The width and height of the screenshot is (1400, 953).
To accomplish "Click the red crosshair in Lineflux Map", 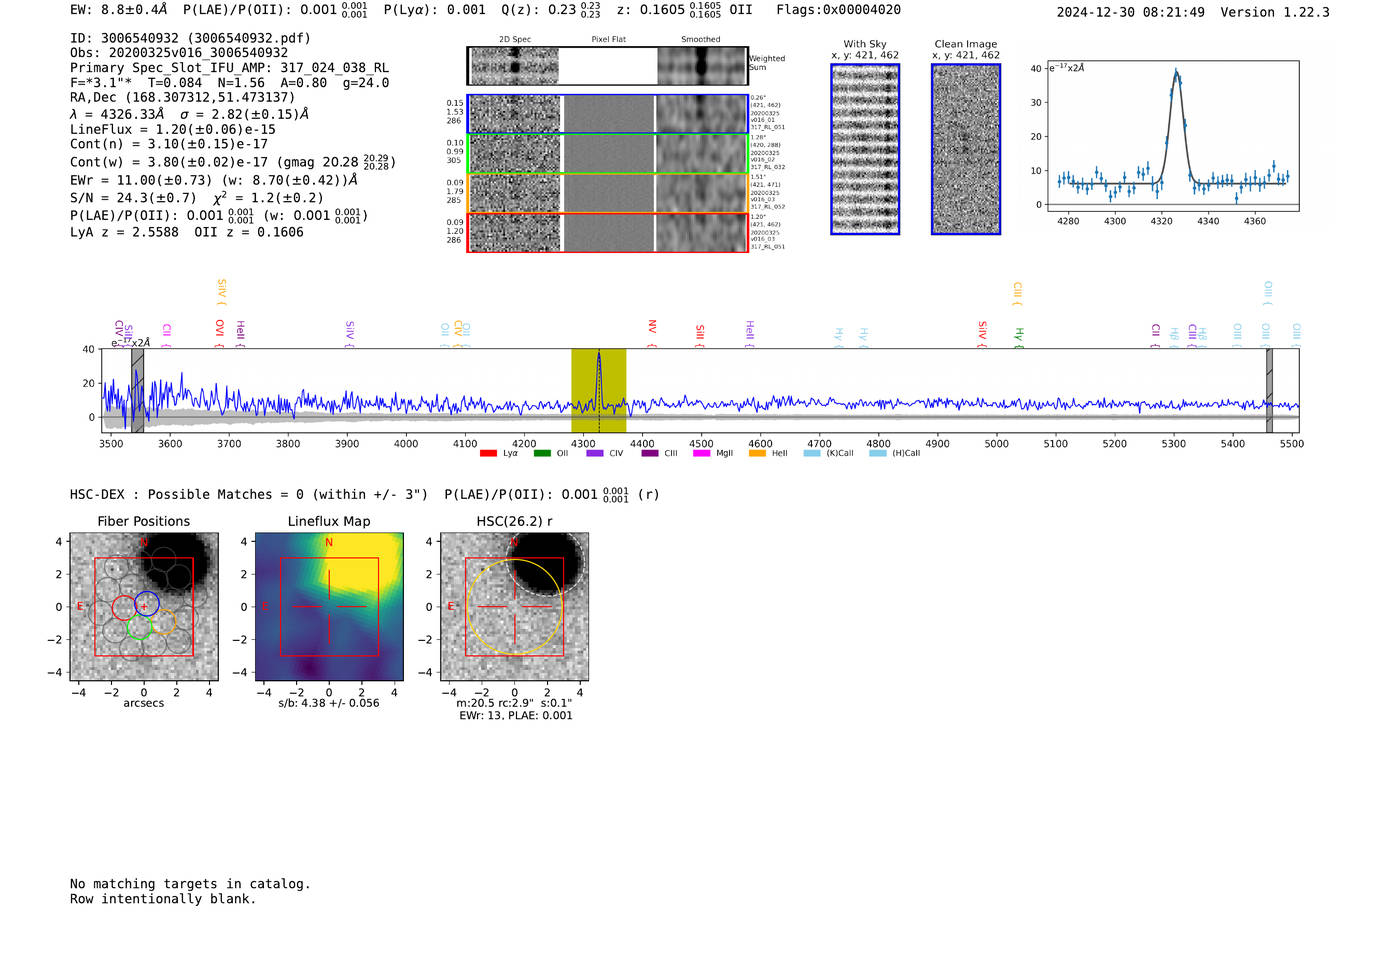I will click(x=329, y=607).
